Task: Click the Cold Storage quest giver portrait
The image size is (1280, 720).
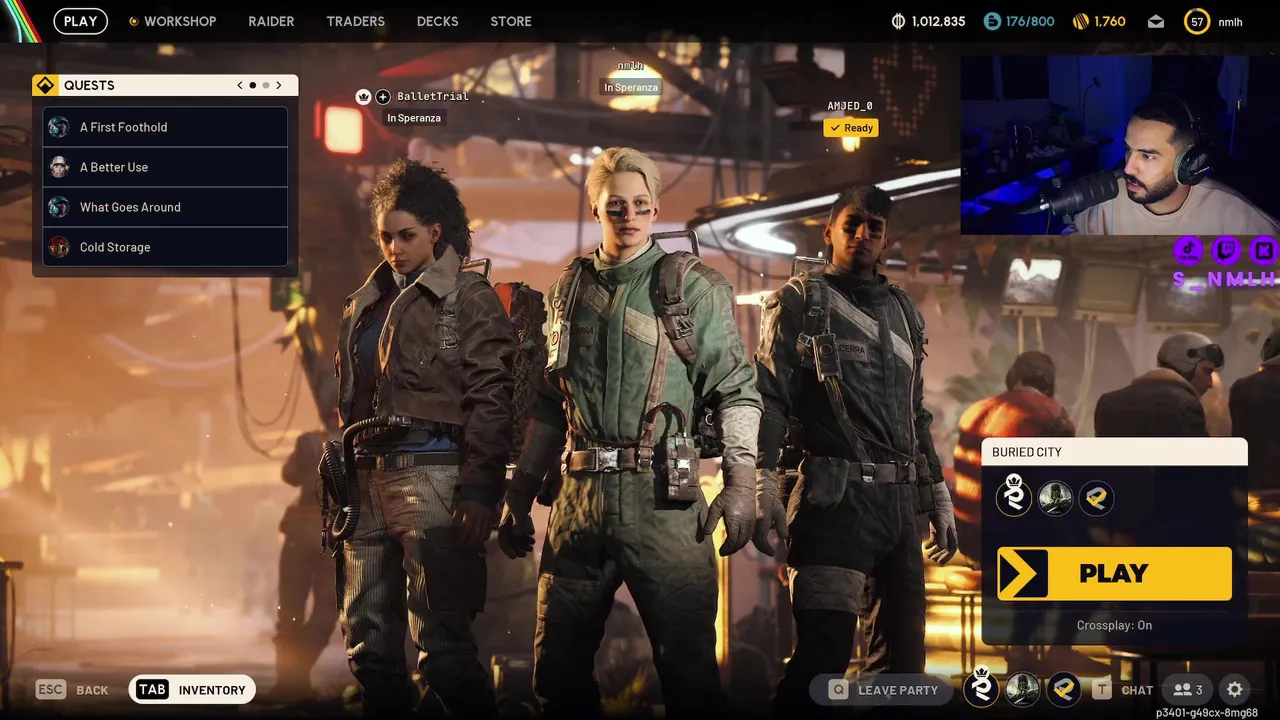Action: (59, 247)
